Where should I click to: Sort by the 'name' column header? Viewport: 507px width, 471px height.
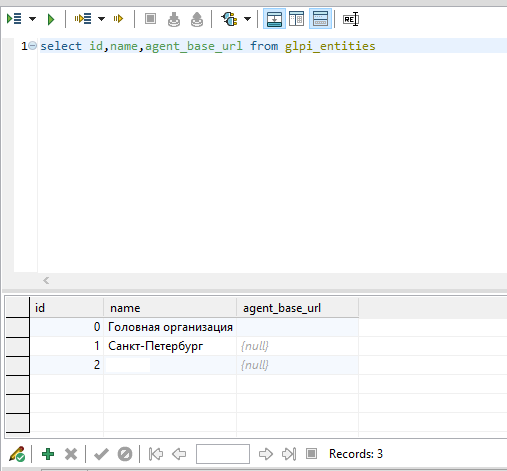coord(170,308)
